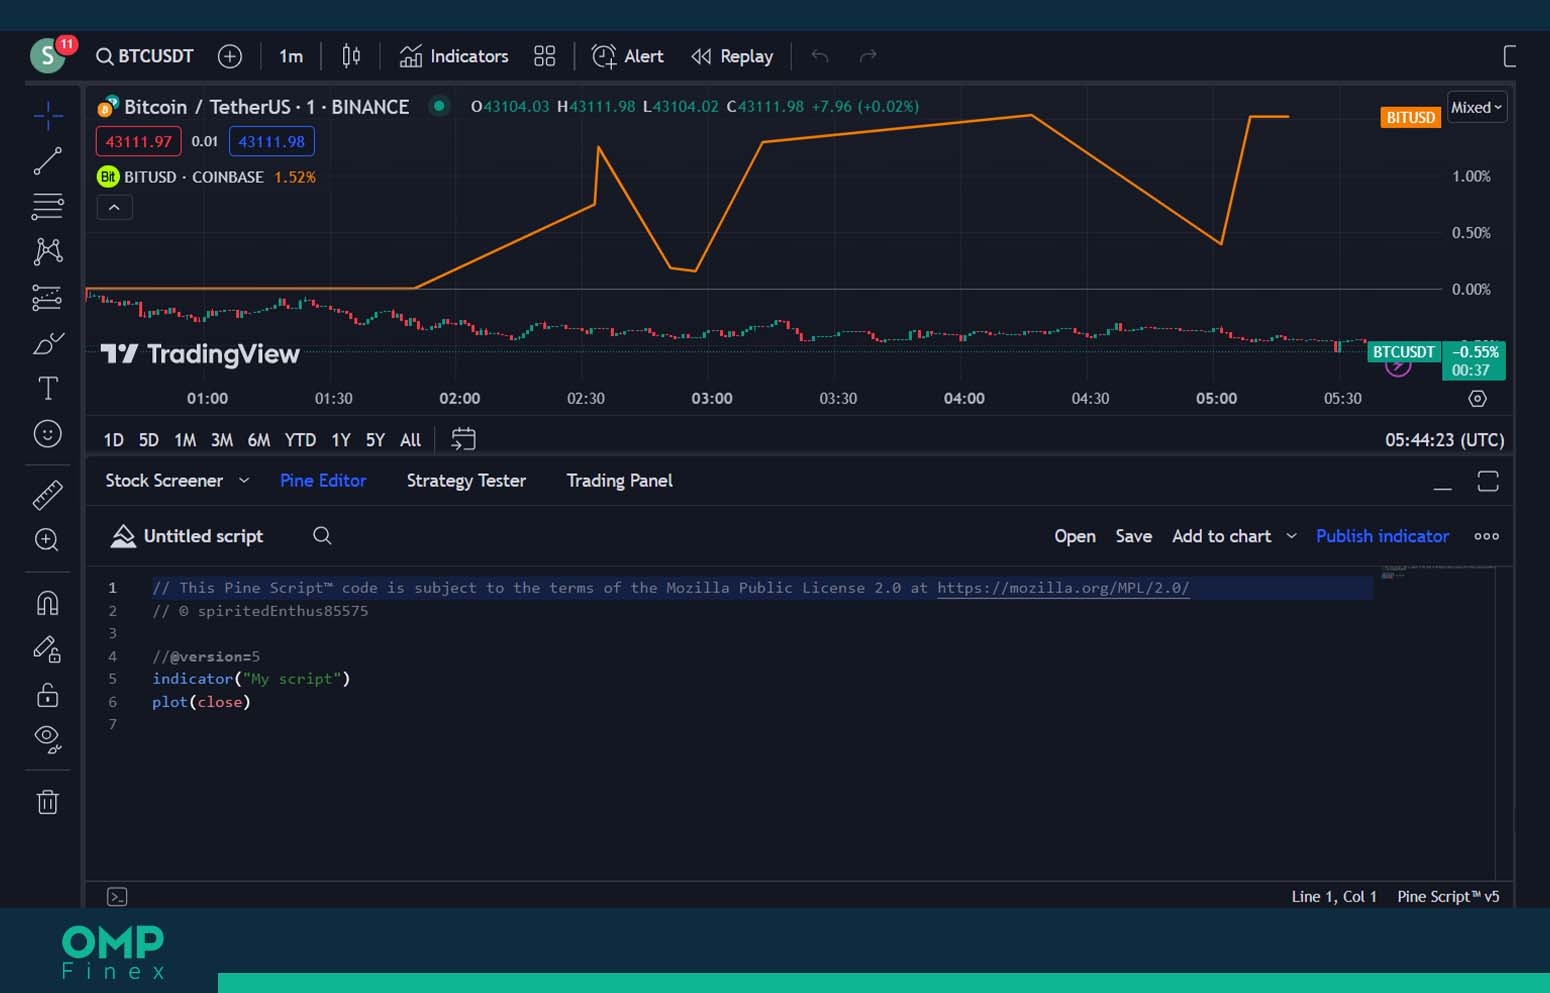The image size is (1550, 993).
Task: Set the time range to 6M
Action: (259, 440)
